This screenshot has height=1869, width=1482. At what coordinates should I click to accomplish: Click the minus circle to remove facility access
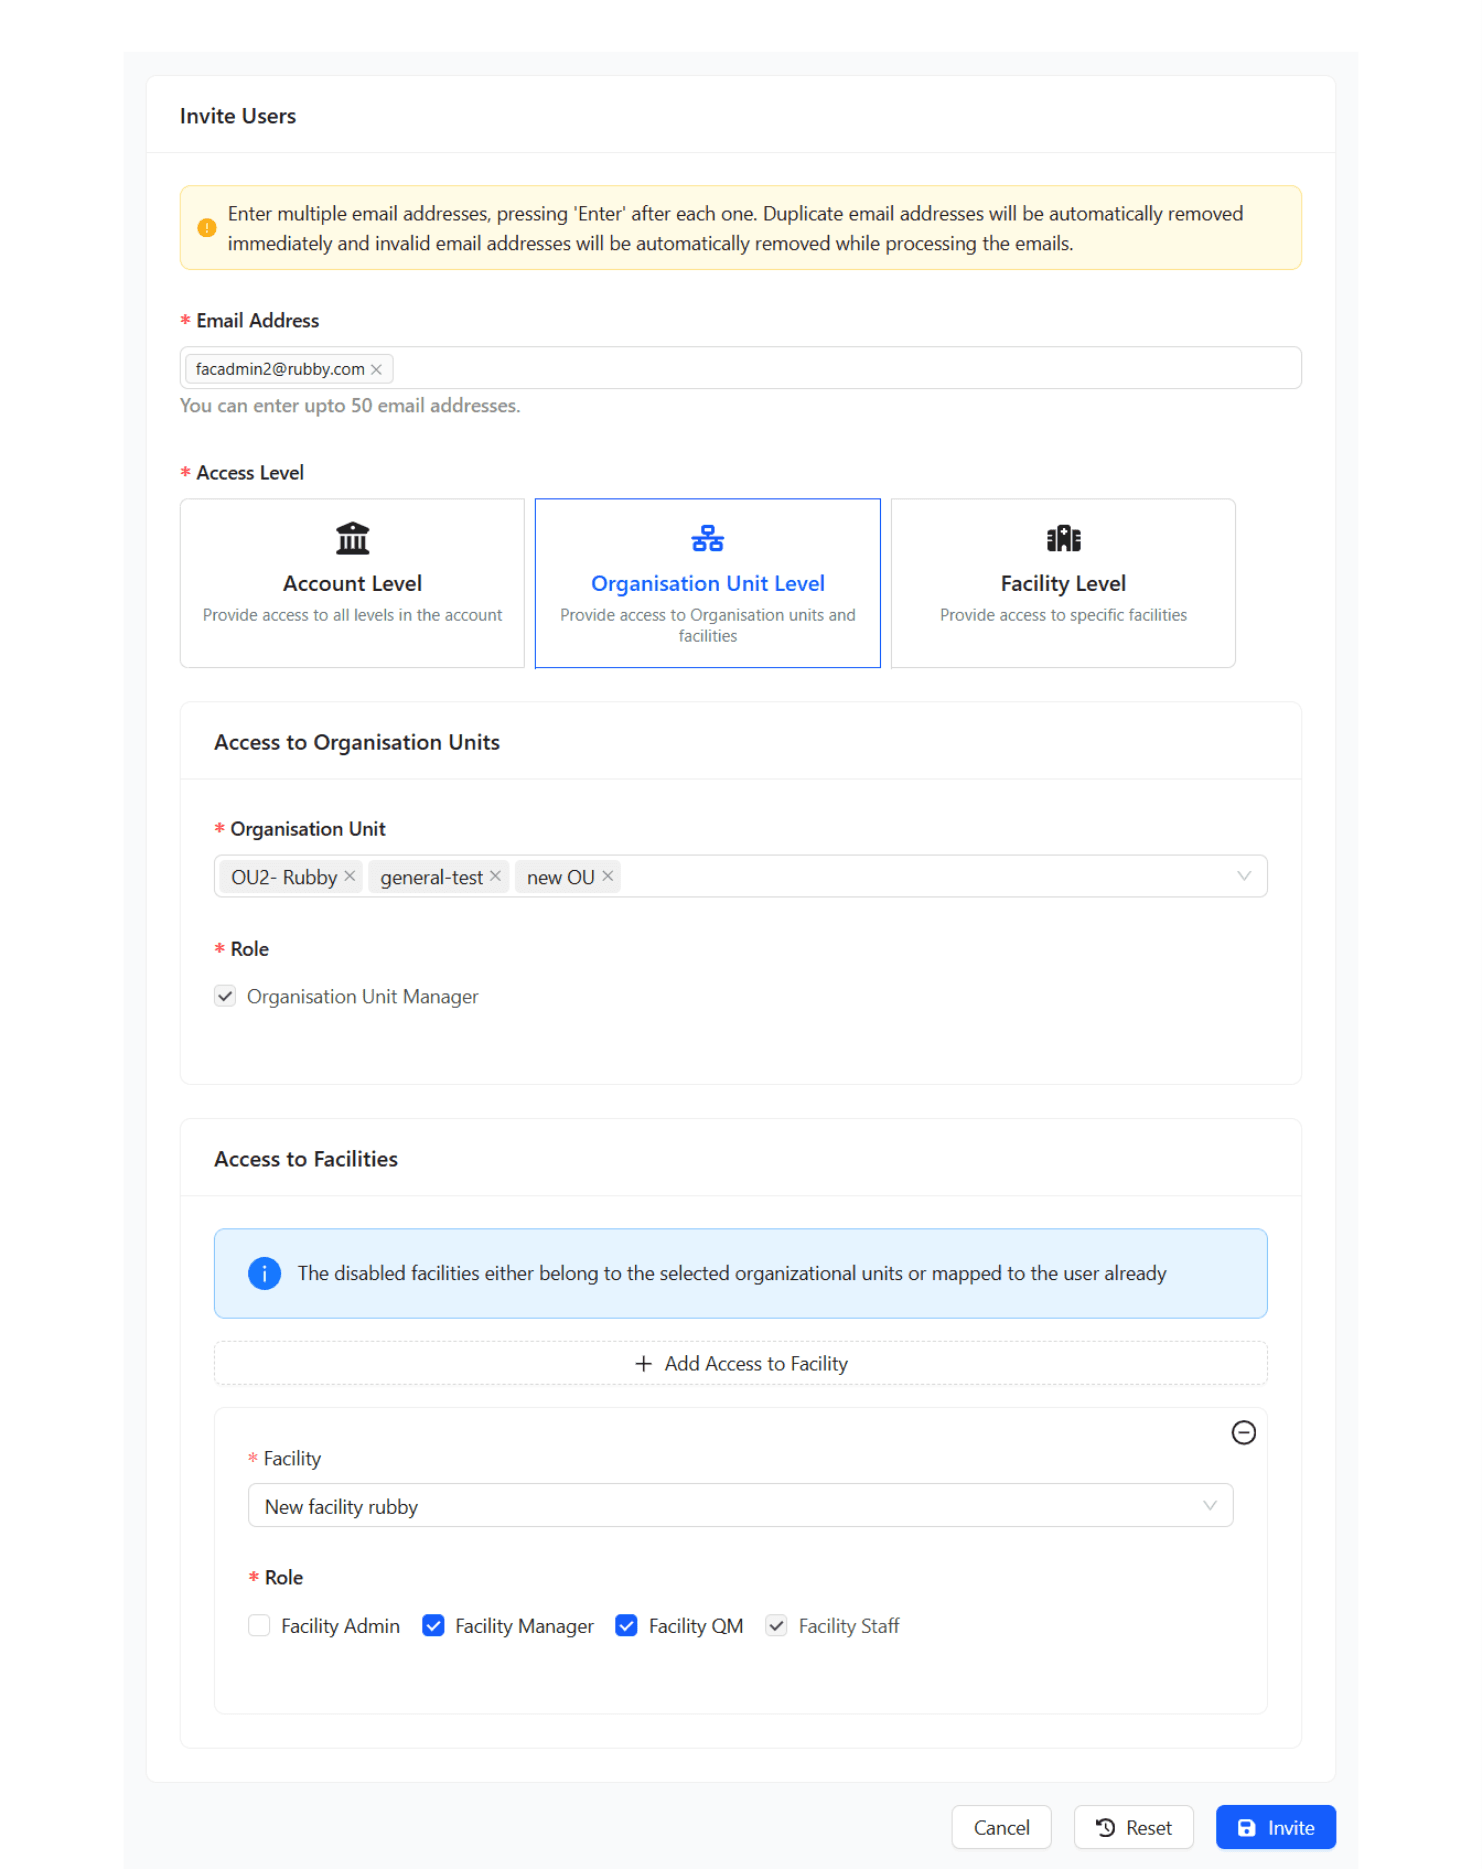click(1243, 1433)
